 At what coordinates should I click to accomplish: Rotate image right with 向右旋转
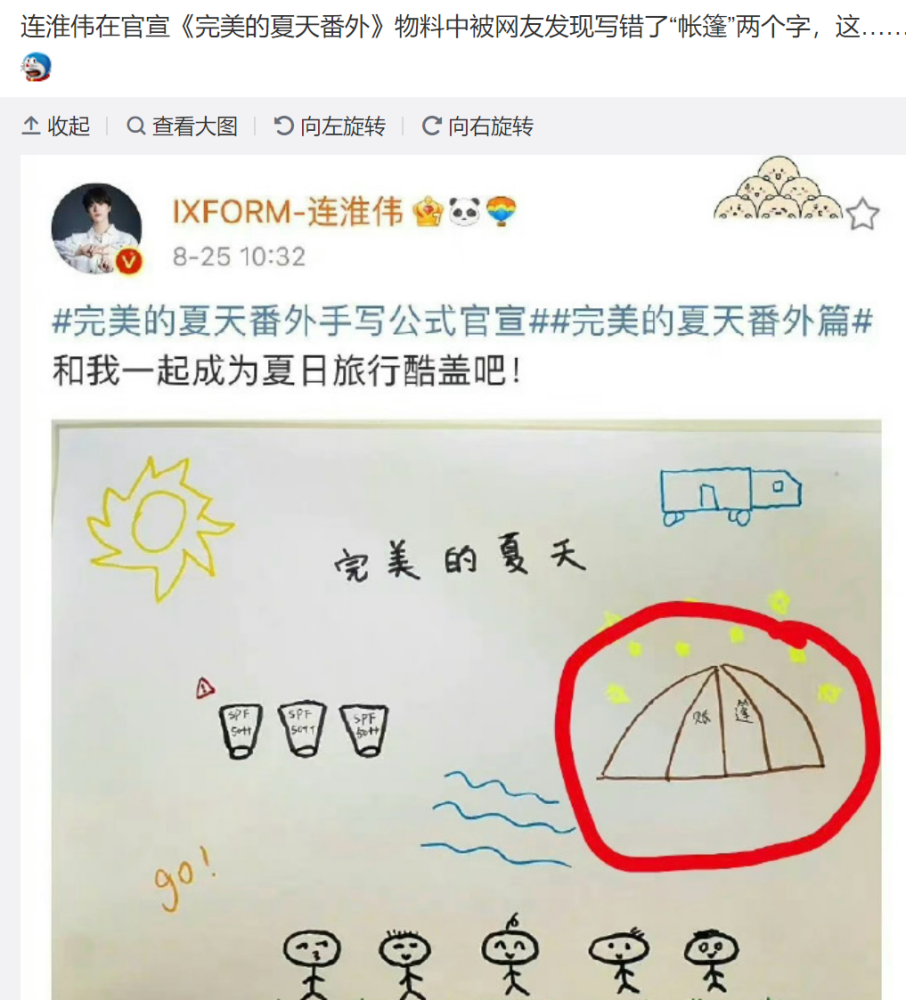478,126
